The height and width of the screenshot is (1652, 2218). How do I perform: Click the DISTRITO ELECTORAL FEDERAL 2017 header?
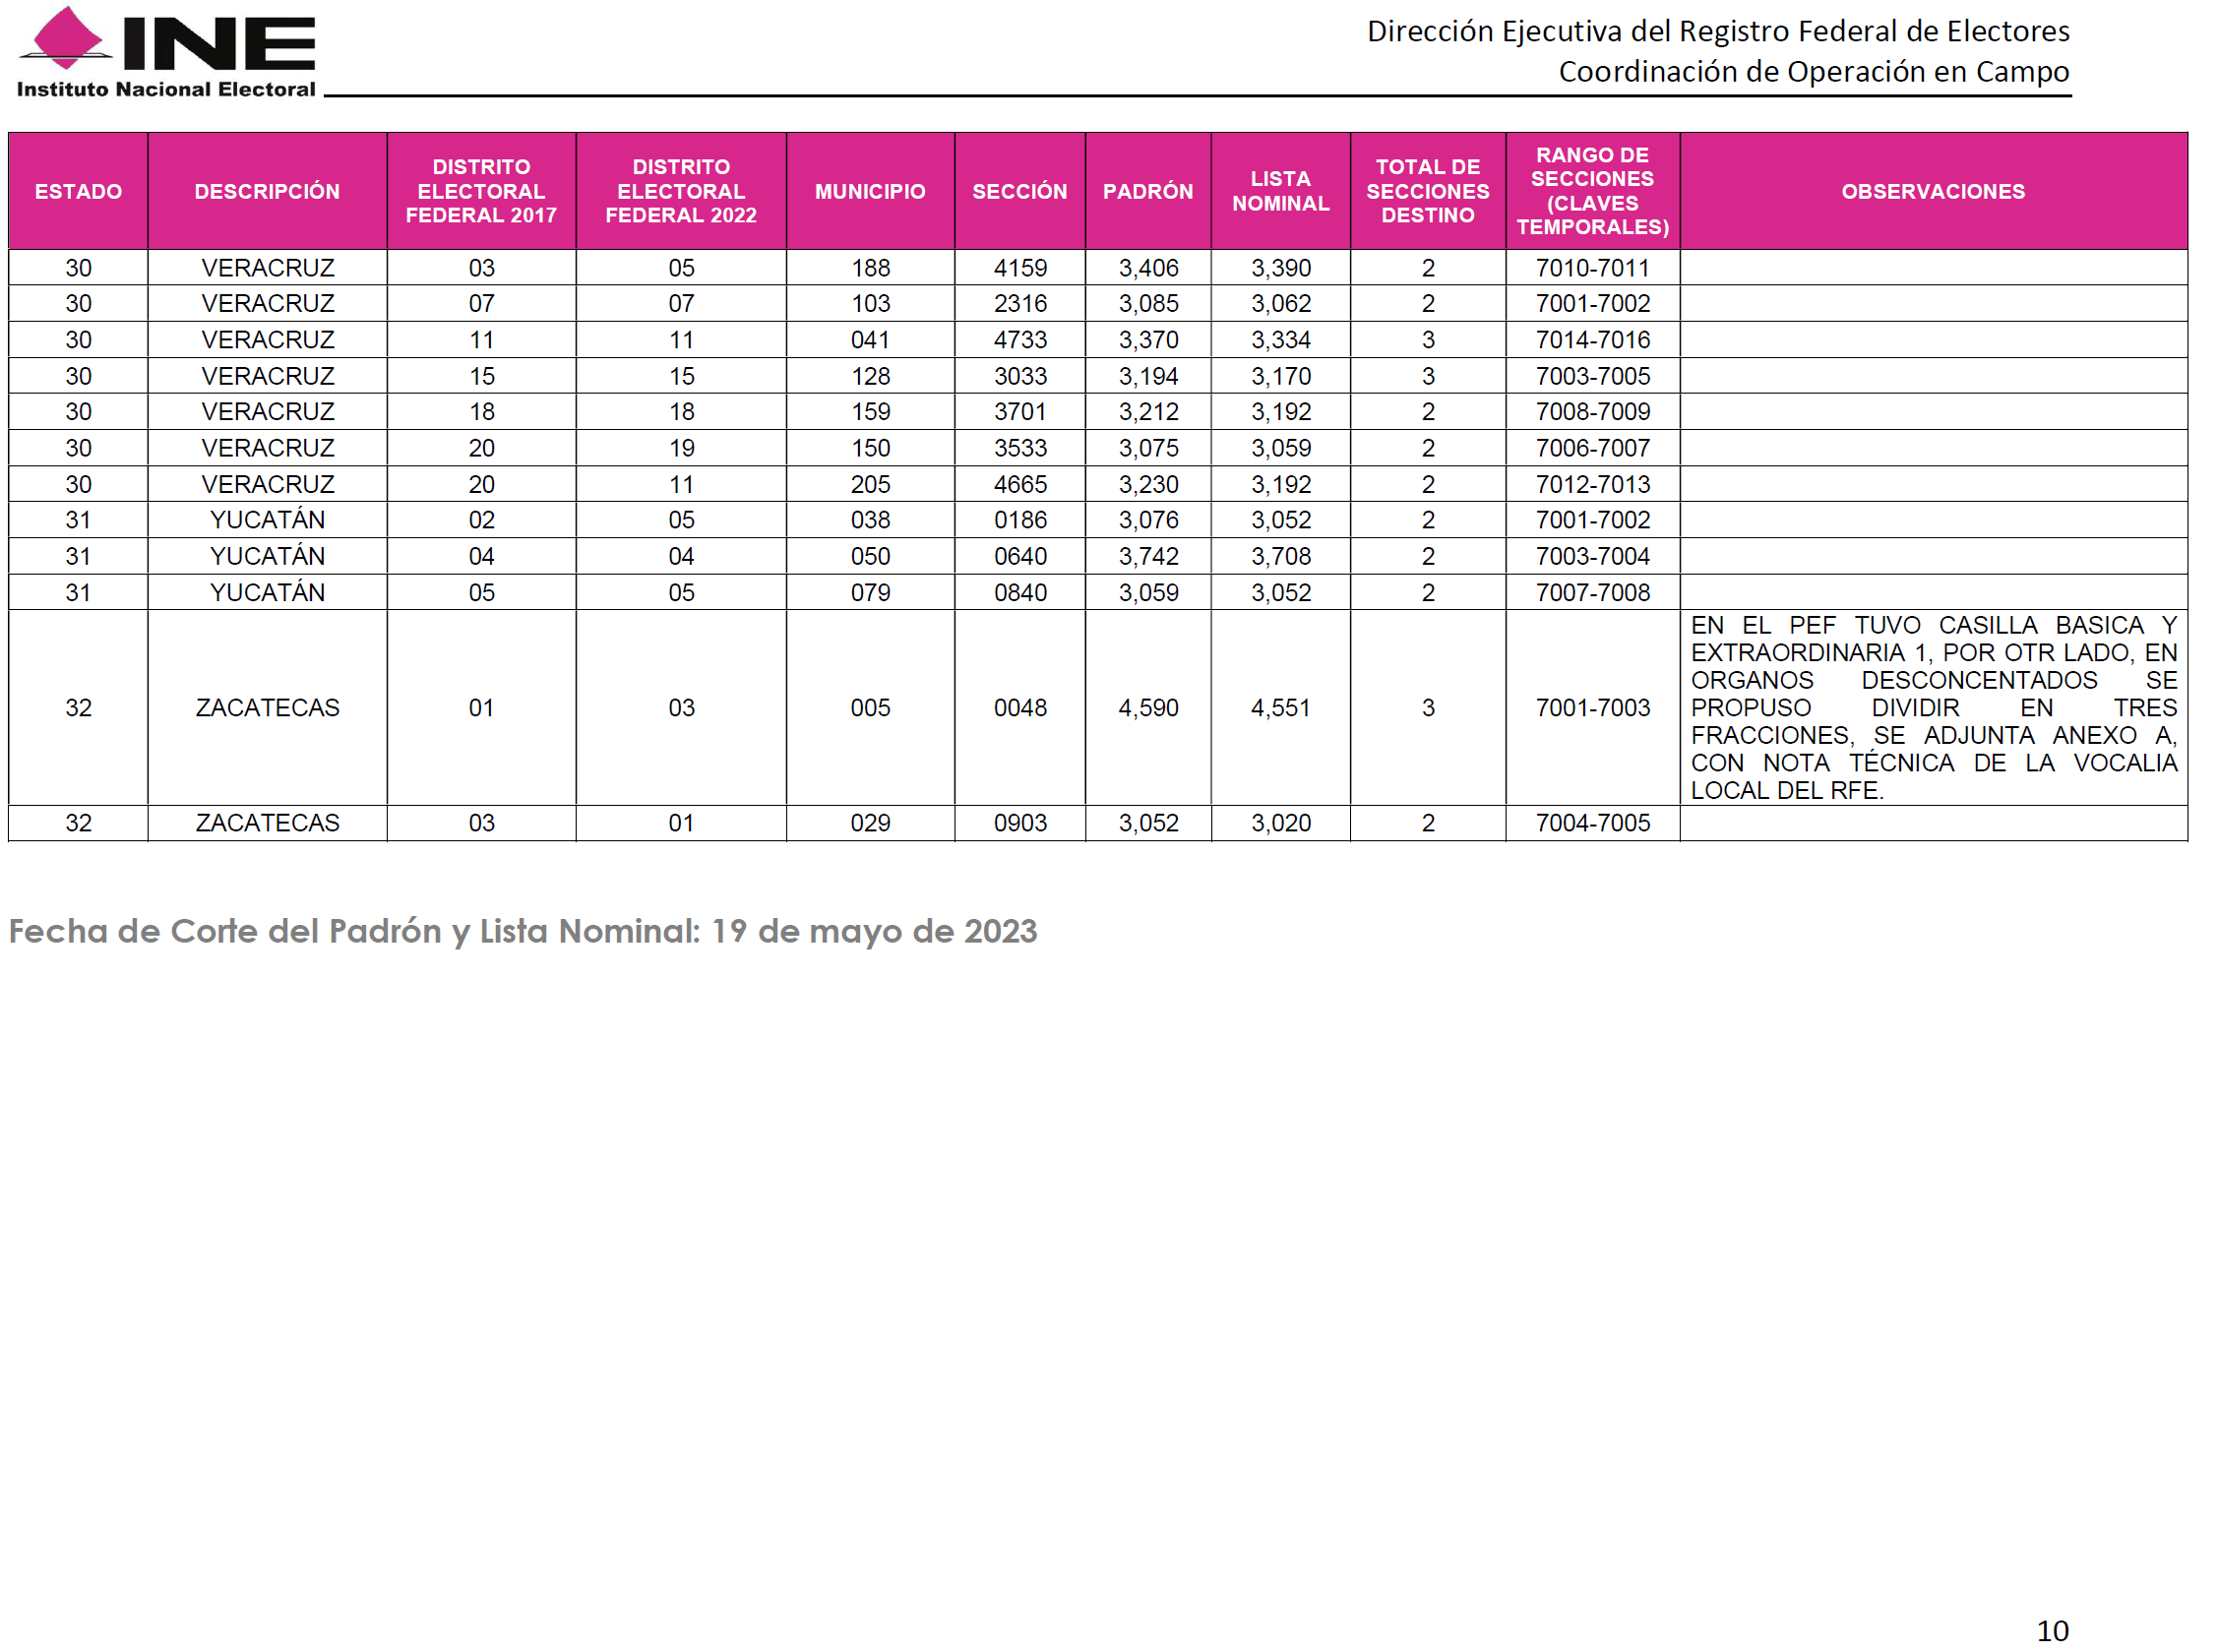pyautogui.click(x=481, y=191)
